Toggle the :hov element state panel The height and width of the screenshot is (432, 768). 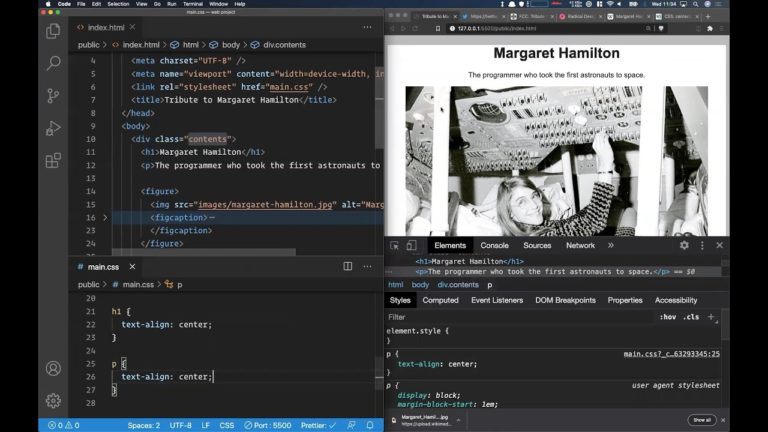668,317
